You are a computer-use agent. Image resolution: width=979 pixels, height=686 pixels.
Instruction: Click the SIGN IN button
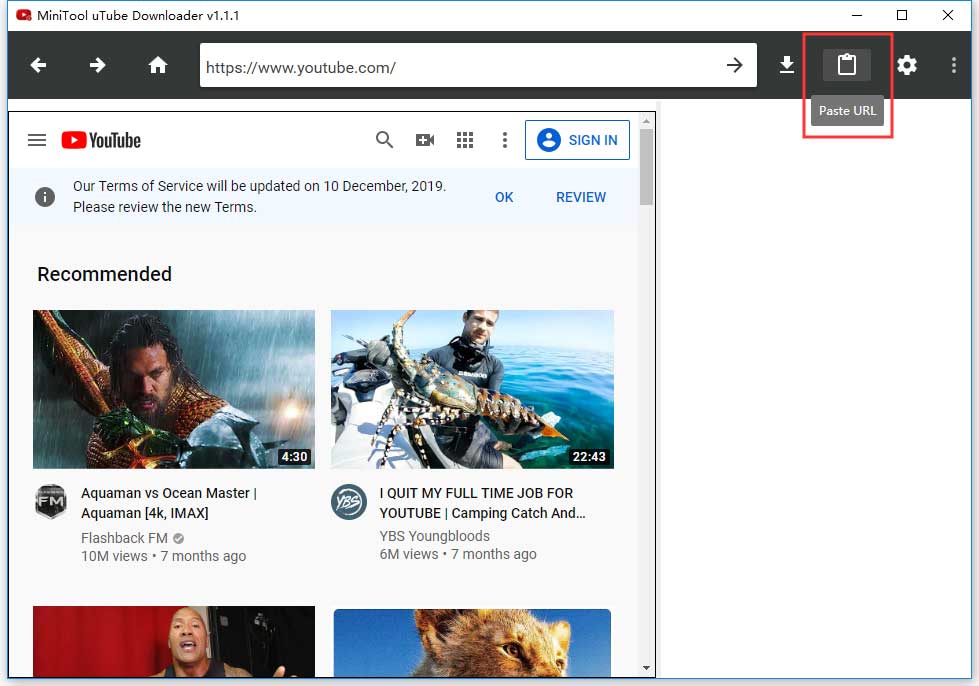tap(577, 140)
